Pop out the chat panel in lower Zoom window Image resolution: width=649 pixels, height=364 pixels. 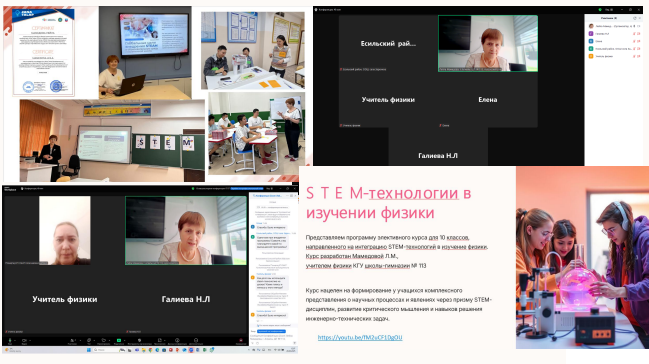[291, 195]
